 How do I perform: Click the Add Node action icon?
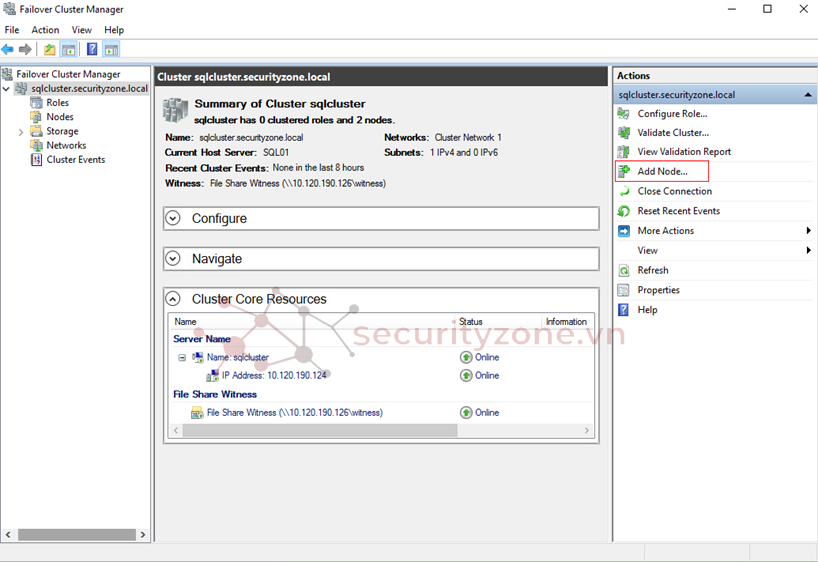pos(624,172)
